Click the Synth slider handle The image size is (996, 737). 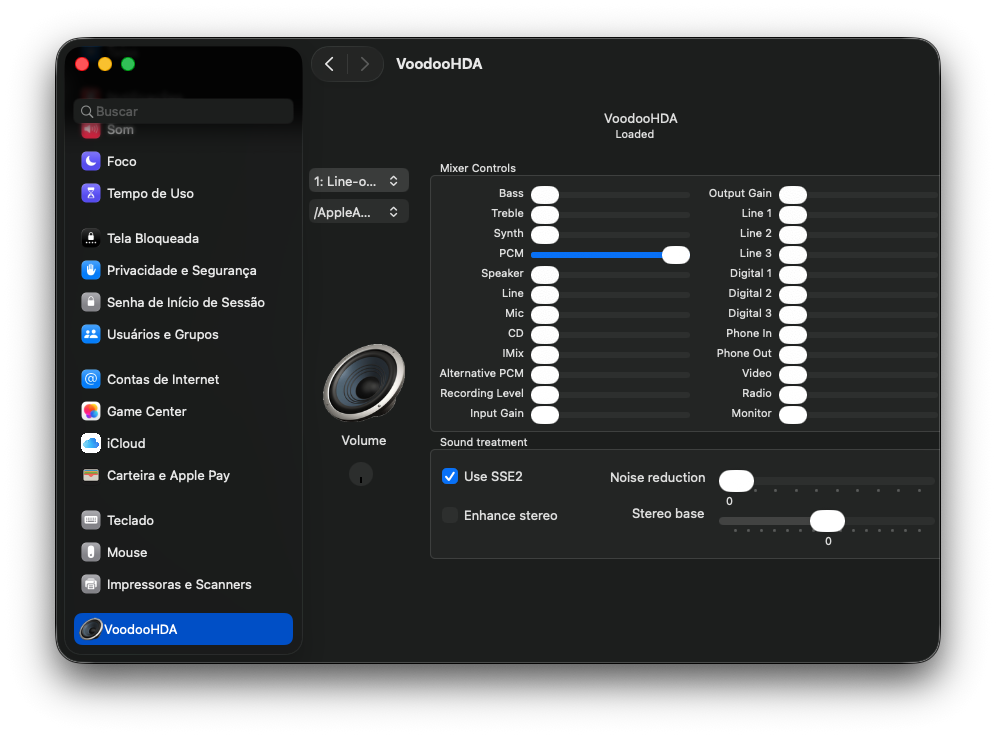(545, 235)
